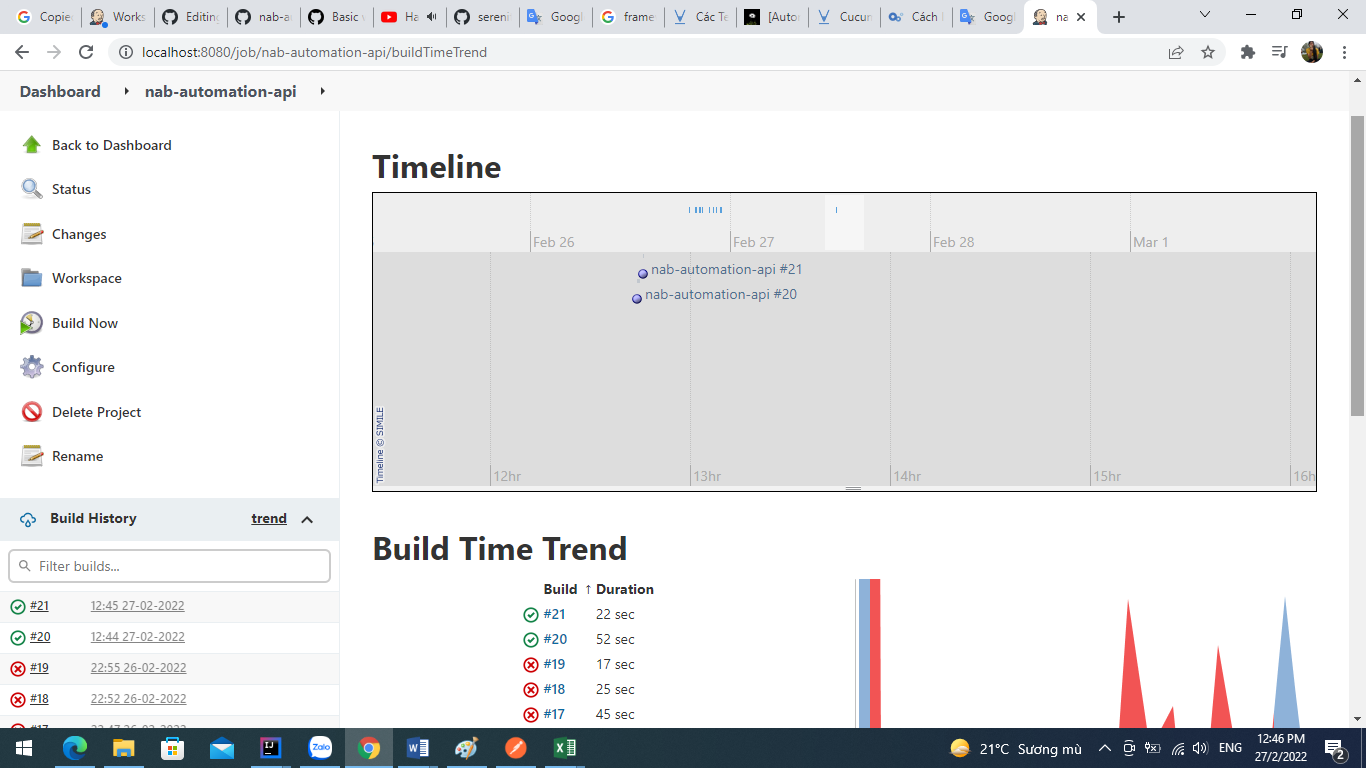The height and width of the screenshot is (768, 1366).
Task: Click the Windows Start button
Action: click(x=24, y=748)
